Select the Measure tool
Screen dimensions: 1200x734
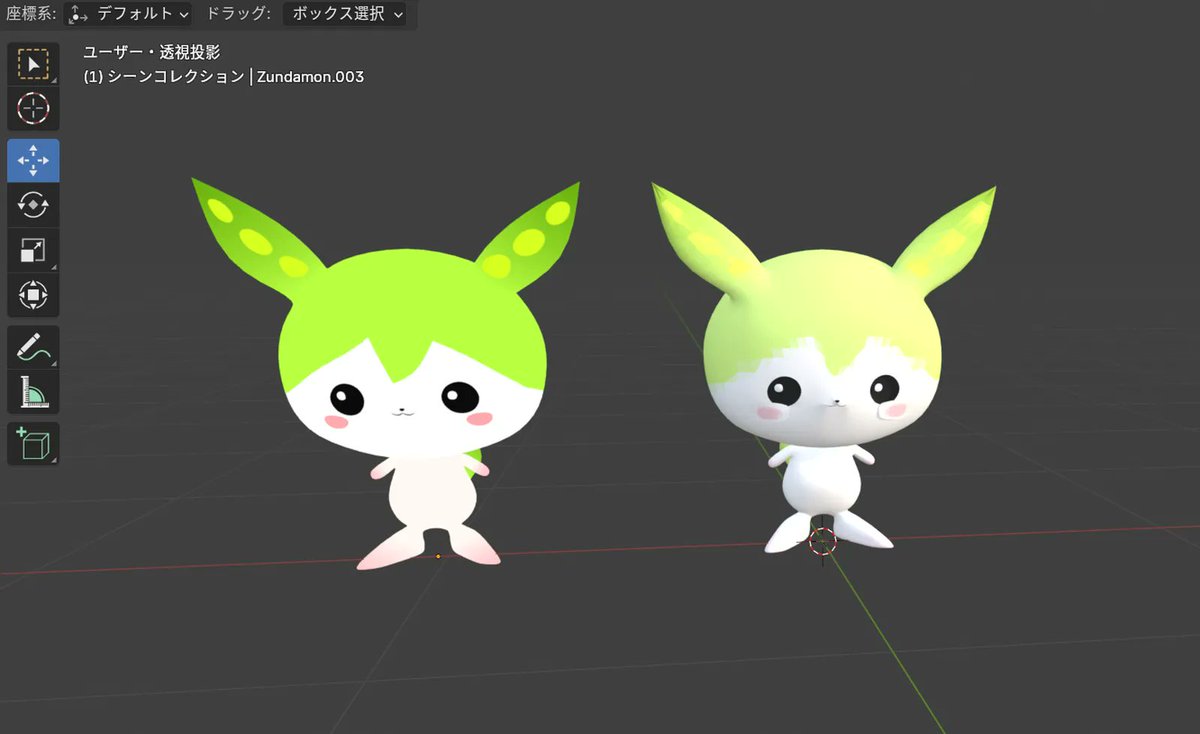[x=33, y=392]
